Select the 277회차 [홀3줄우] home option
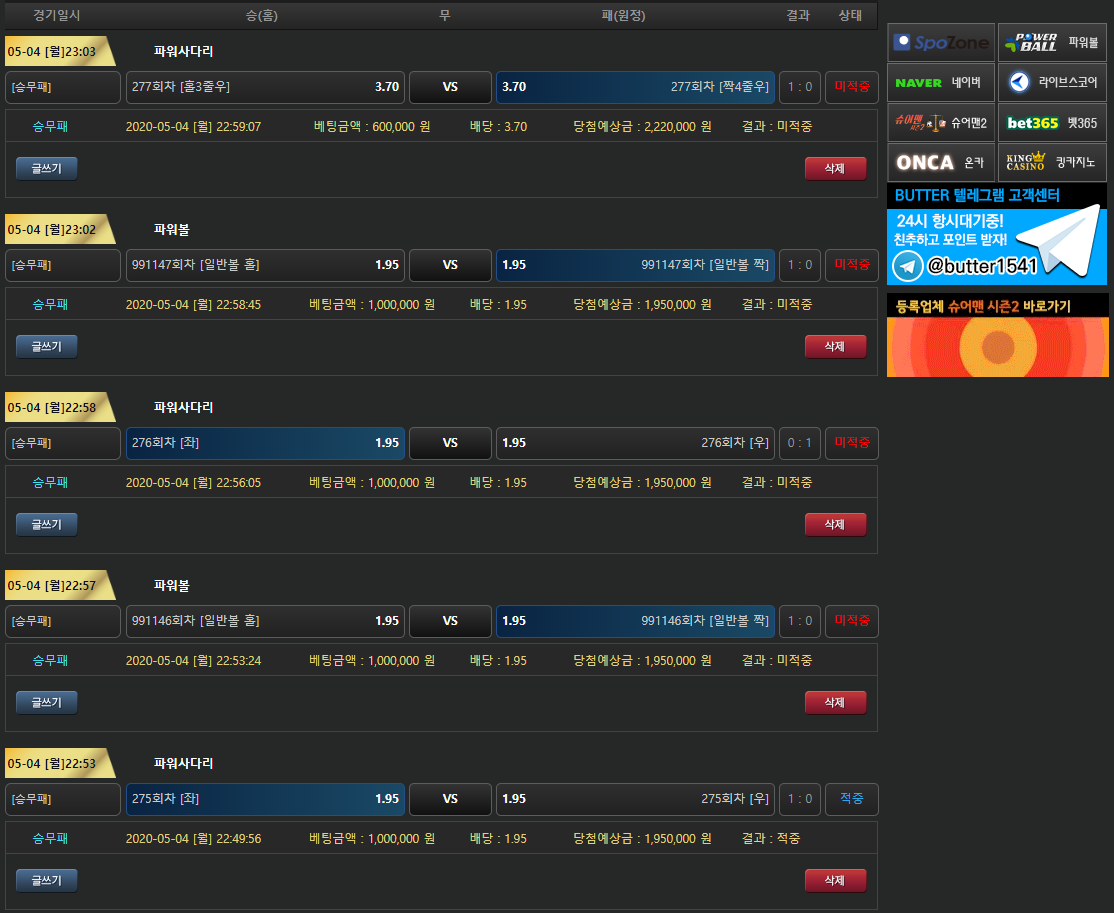Screen dimensions: 1114x913 (x=265, y=87)
